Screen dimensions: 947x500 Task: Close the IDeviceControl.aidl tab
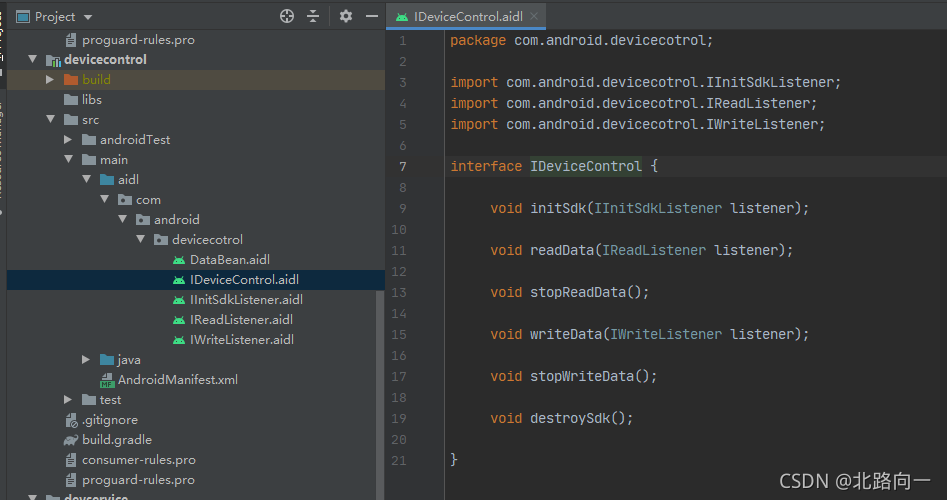[x=534, y=16]
